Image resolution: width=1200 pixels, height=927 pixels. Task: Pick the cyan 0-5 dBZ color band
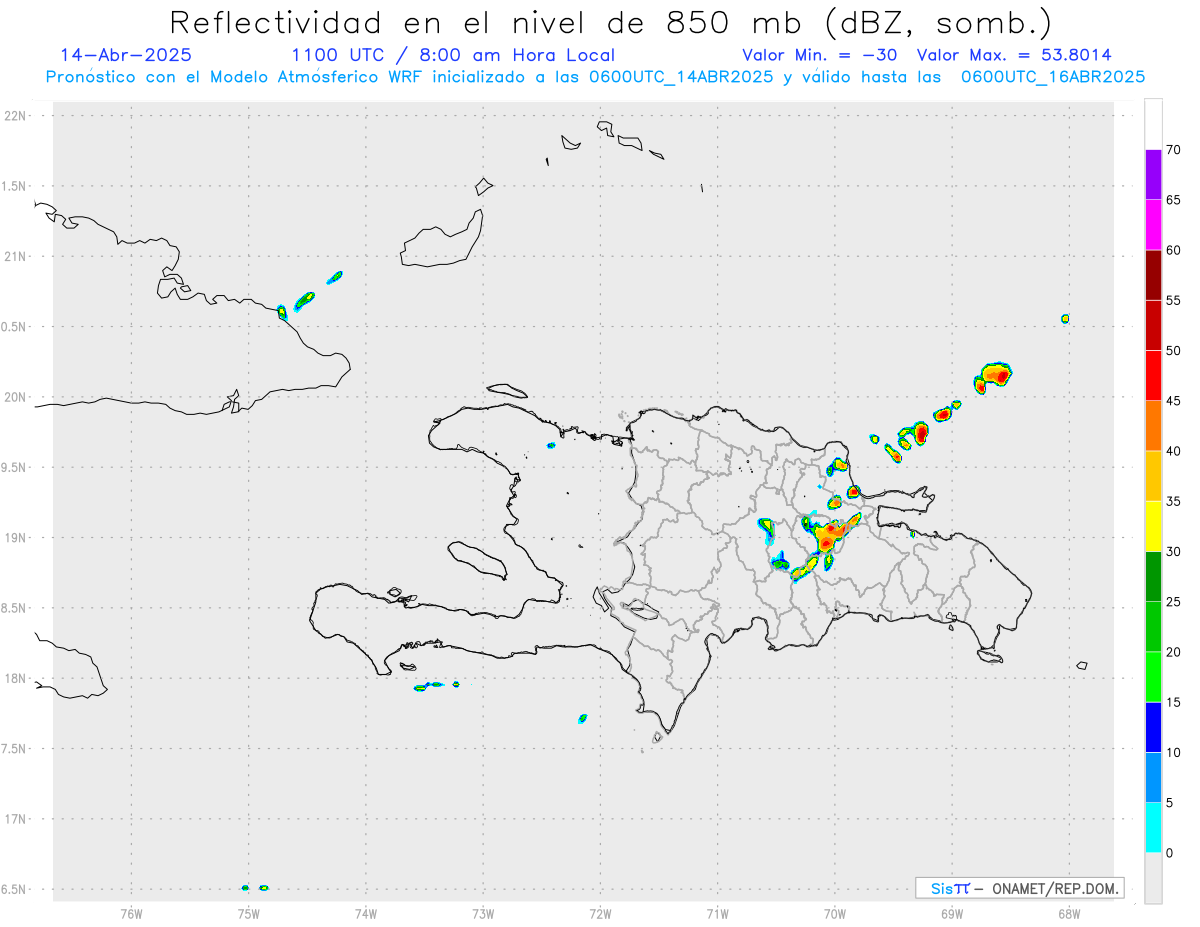pos(1153,828)
